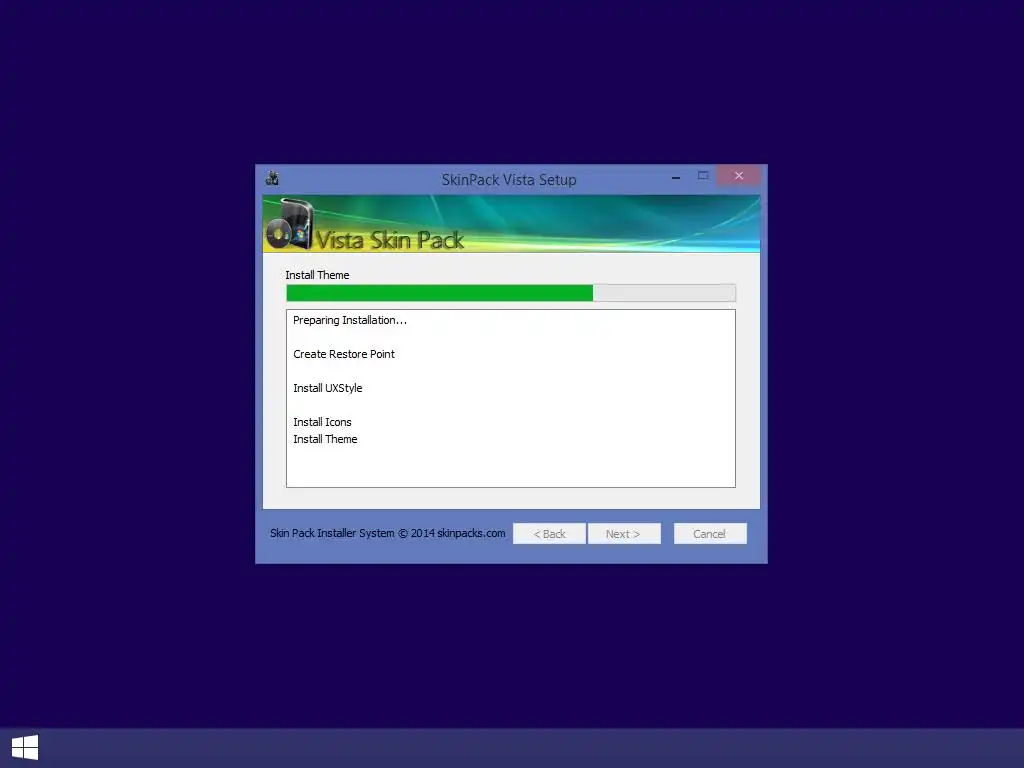Select the 'Create Restore Point' log line

point(344,354)
